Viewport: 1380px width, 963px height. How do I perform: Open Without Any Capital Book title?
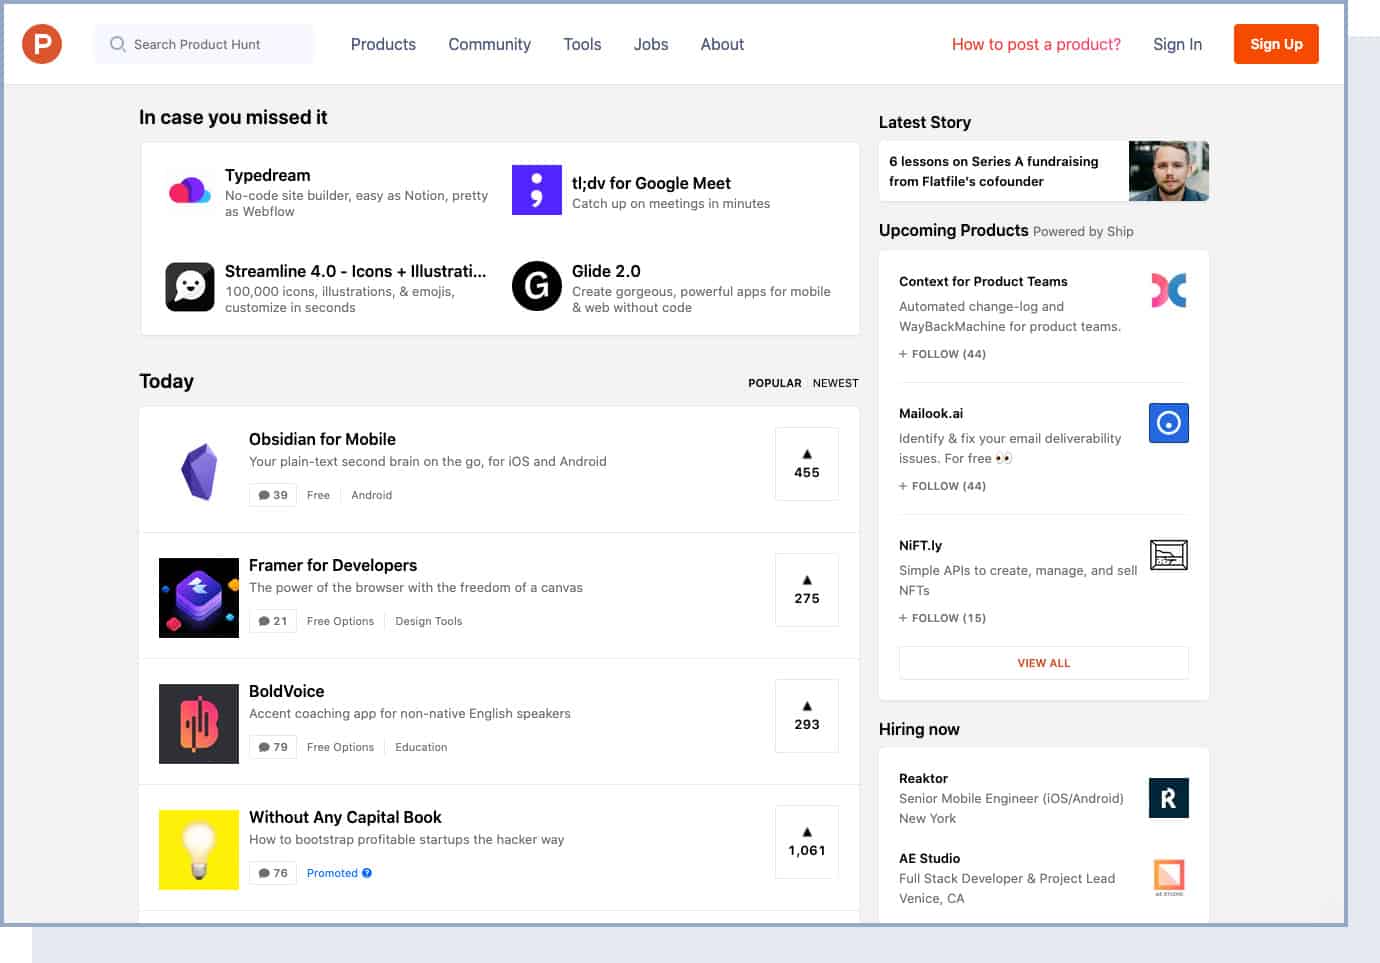click(x=345, y=817)
